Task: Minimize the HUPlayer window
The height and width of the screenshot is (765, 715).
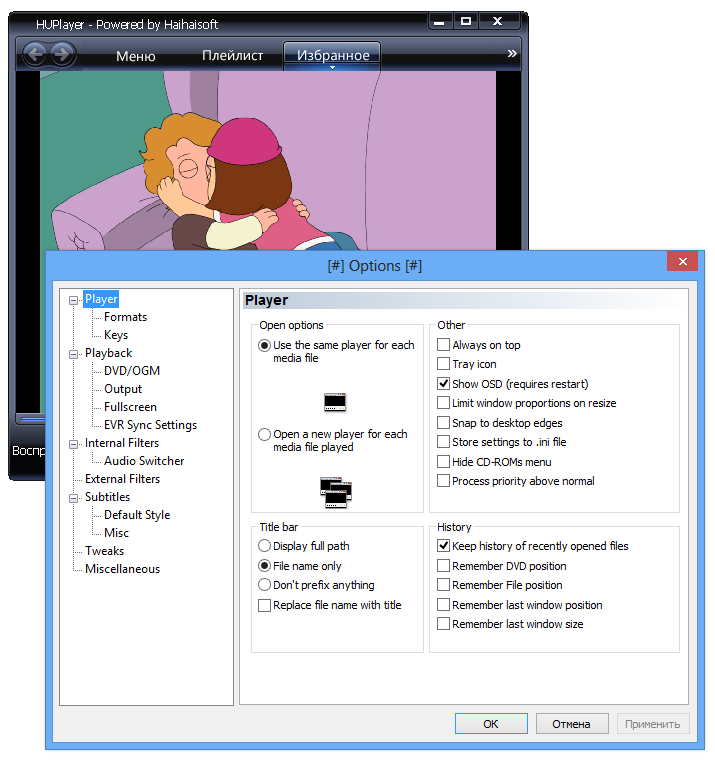Action: coord(439,21)
